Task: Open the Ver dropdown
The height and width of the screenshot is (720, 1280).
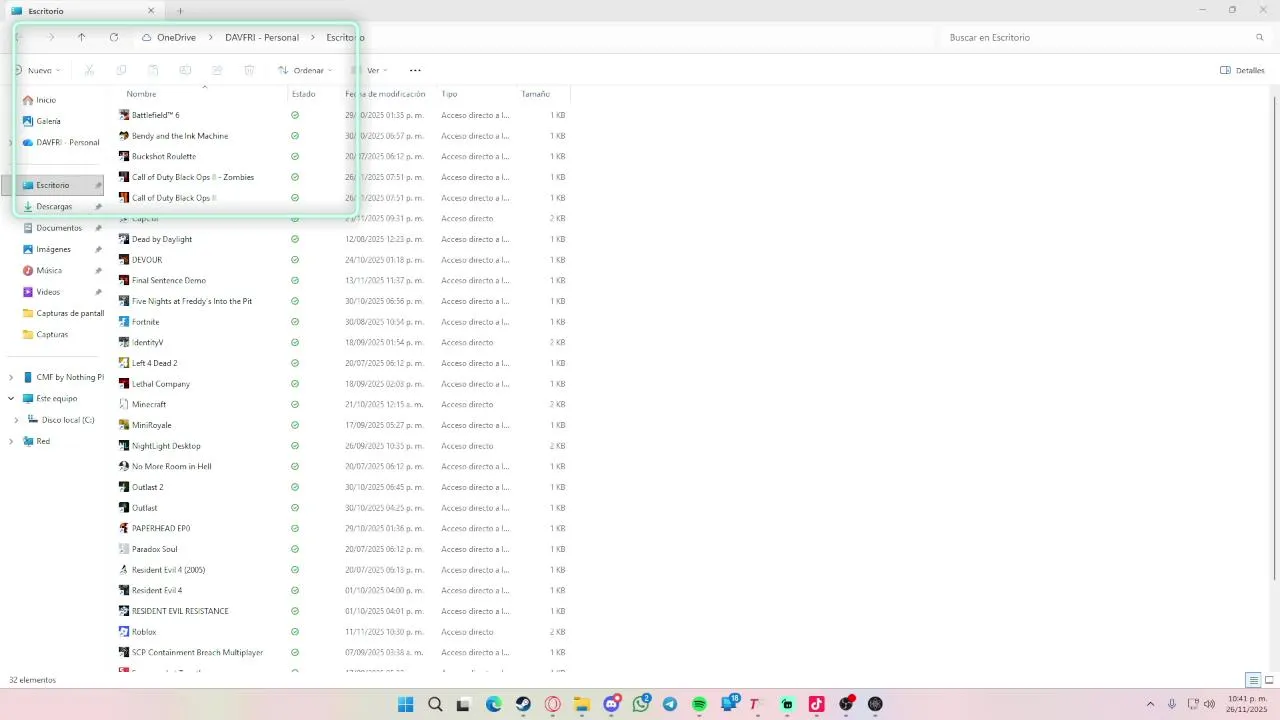Action: (370, 70)
